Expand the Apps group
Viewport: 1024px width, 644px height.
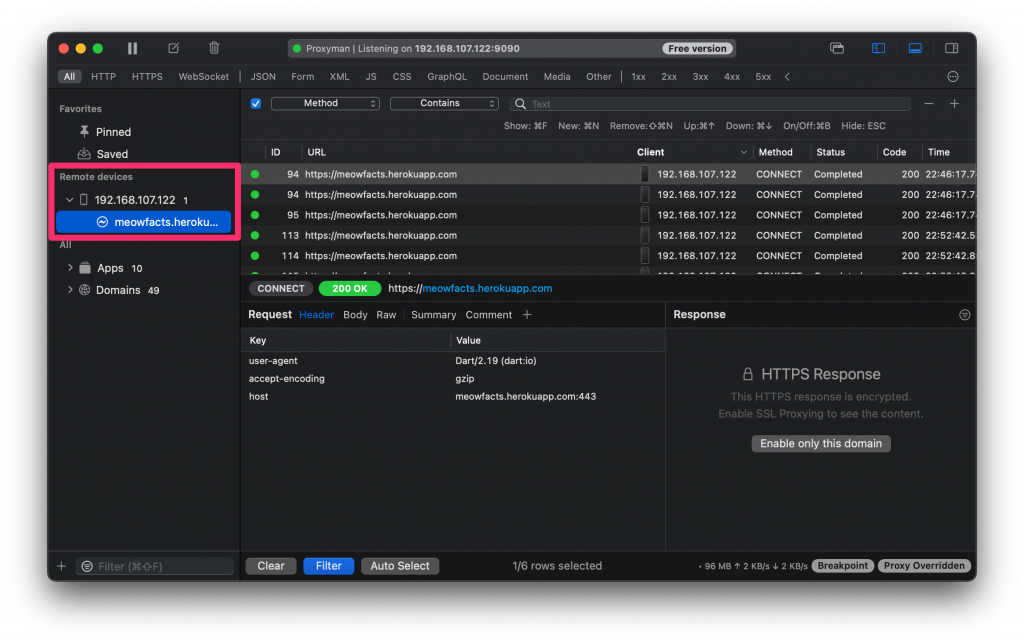(x=70, y=268)
